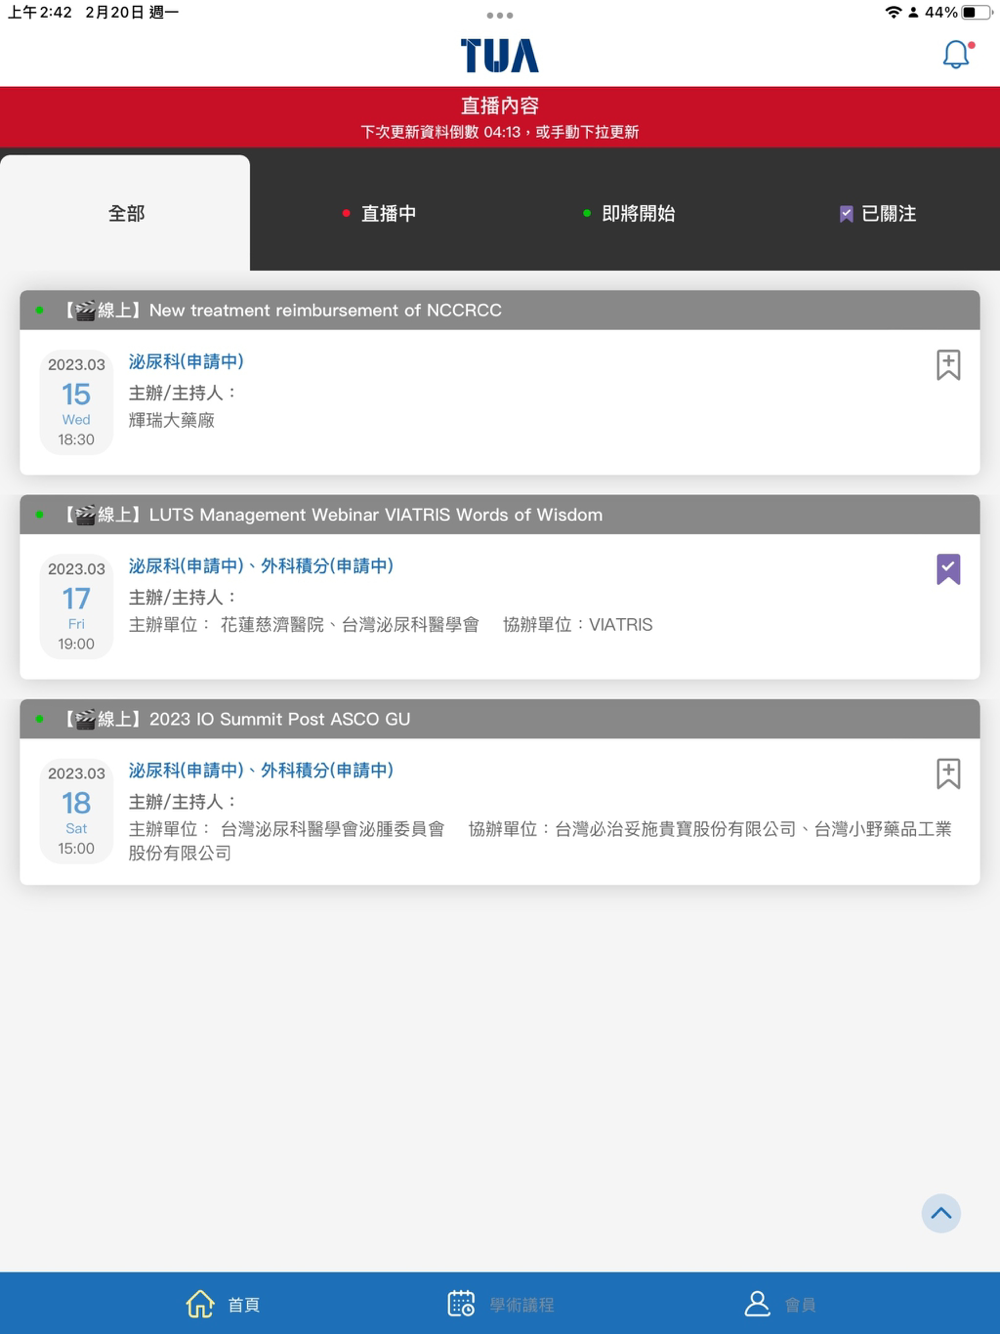
Task: Open the notification bell
Action: 957,54
